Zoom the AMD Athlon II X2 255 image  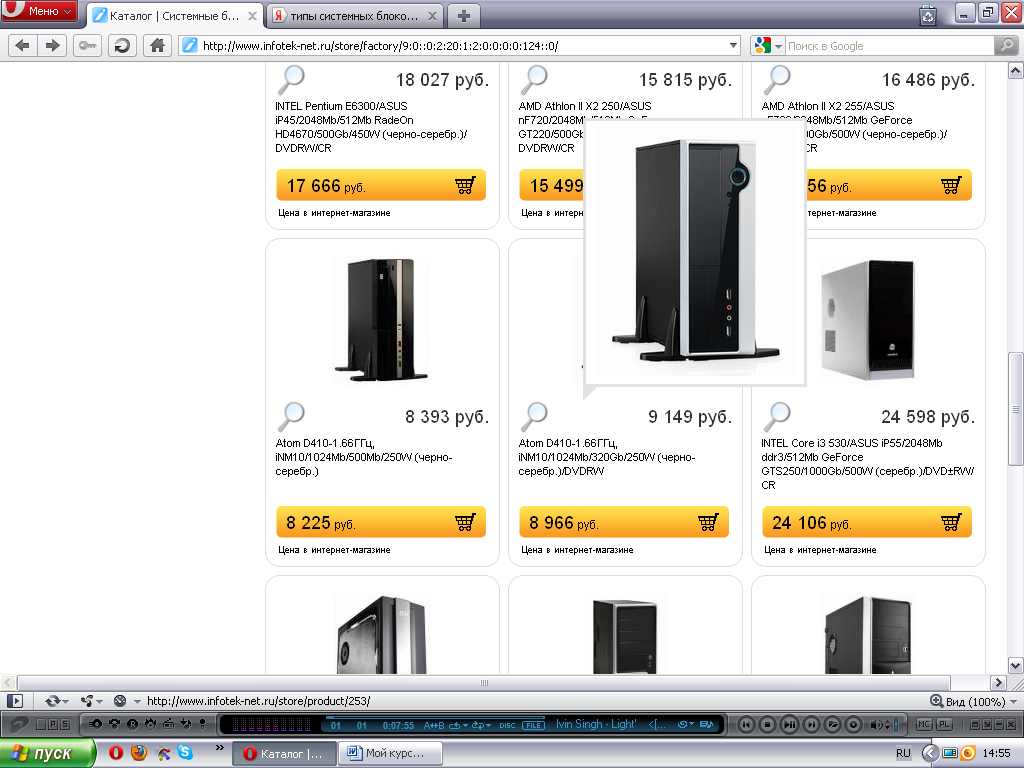click(x=777, y=80)
